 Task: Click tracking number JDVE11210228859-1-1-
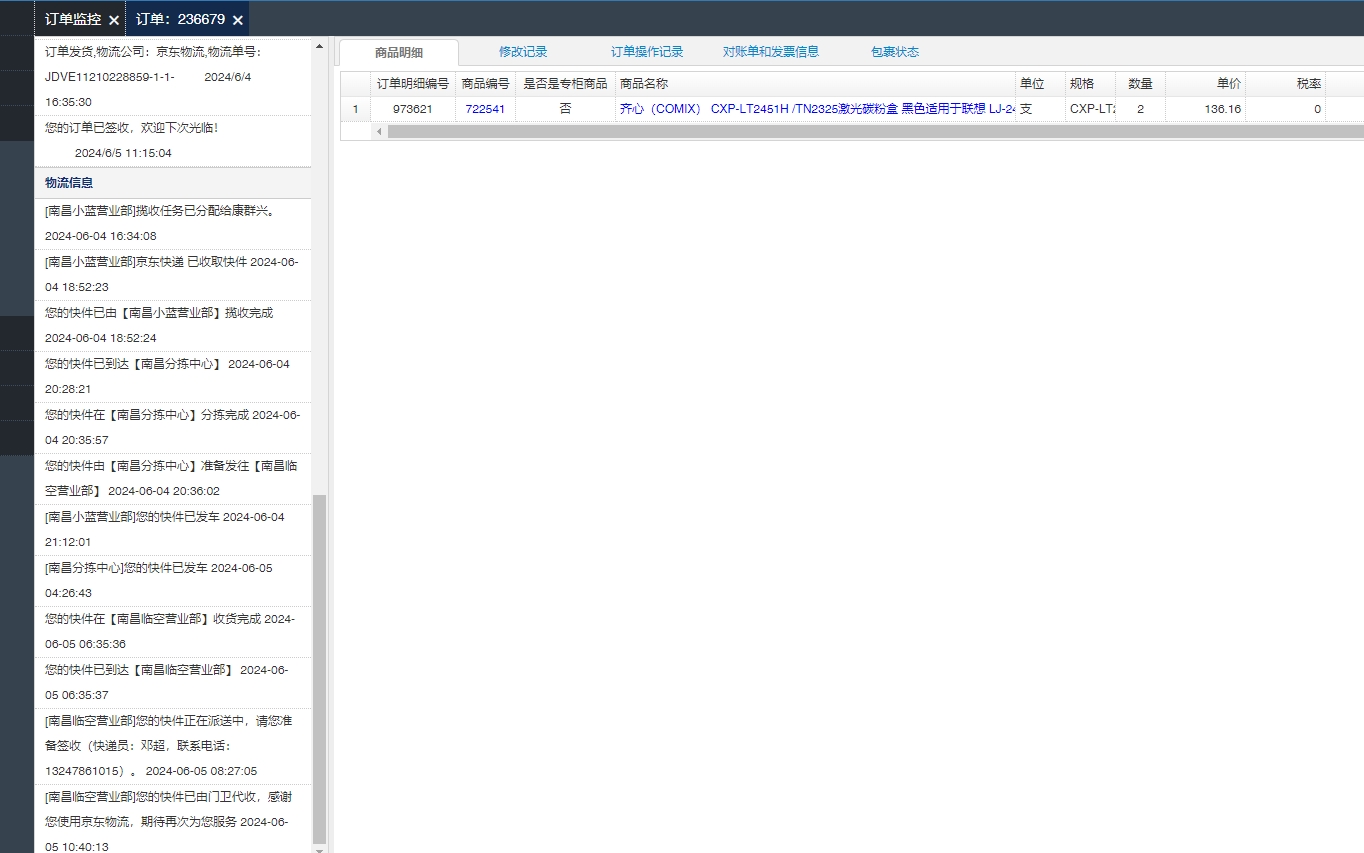(x=110, y=77)
